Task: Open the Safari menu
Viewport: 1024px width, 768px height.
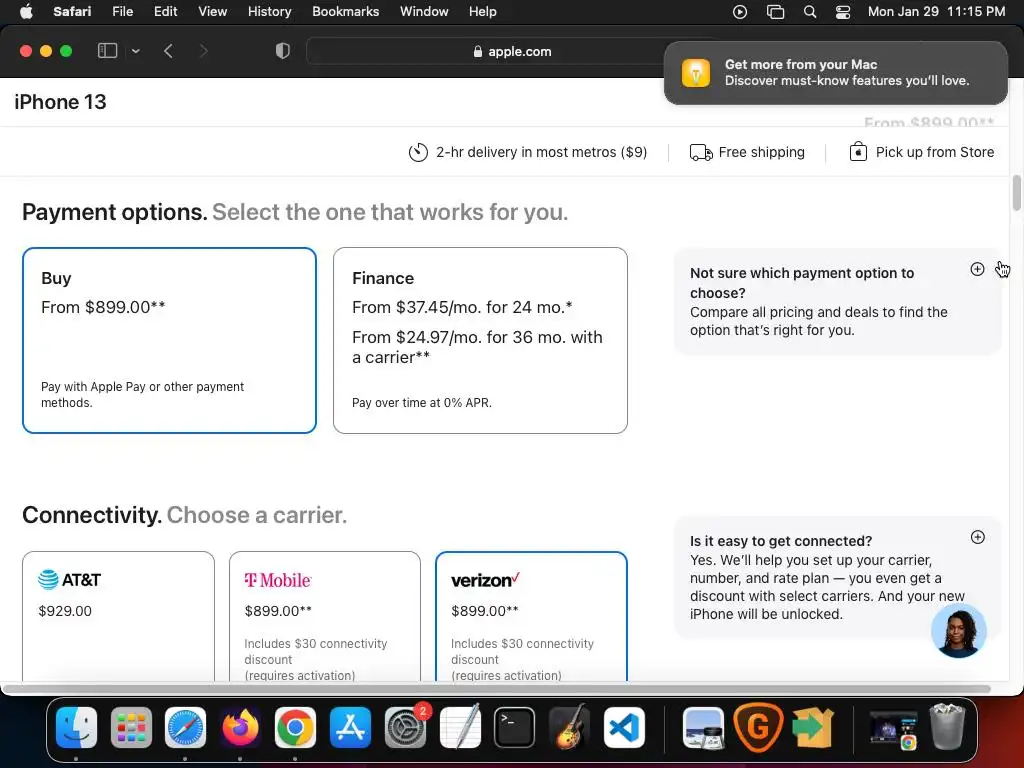Action: point(72,12)
